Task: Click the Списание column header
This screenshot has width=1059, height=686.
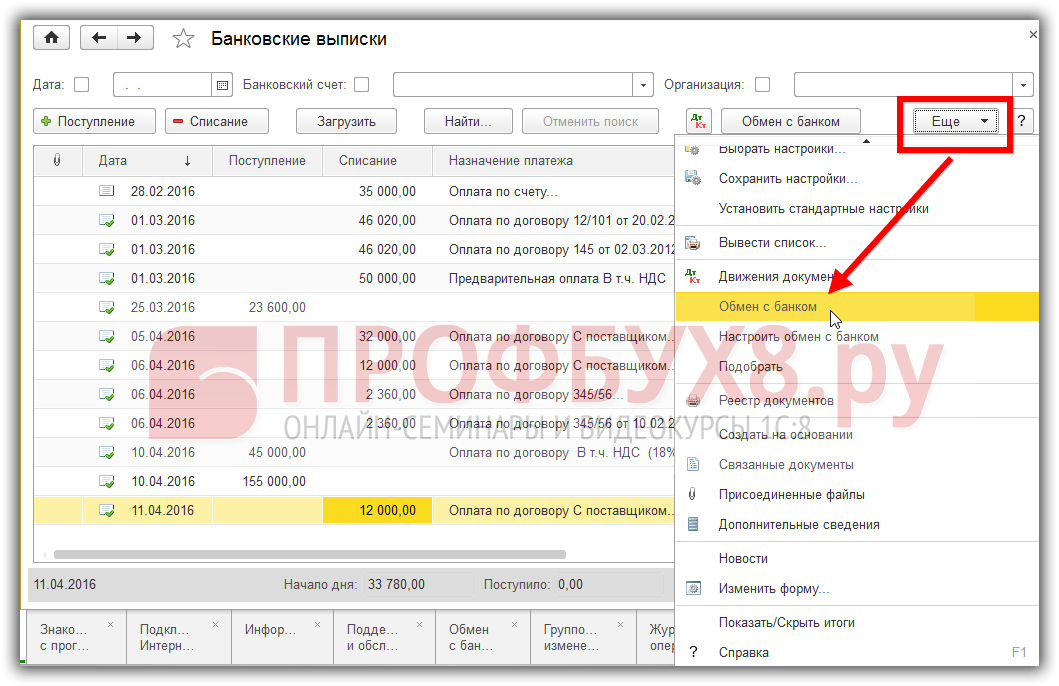Action: coord(377,161)
